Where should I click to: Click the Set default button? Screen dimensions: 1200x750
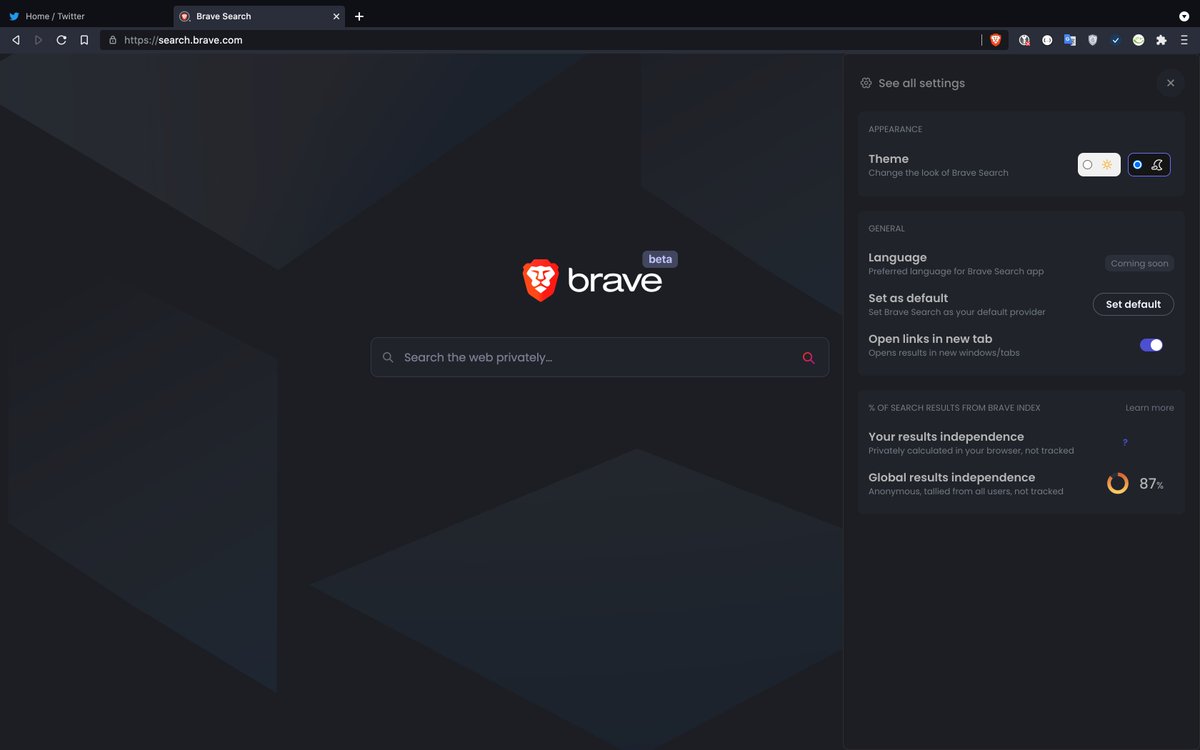point(1133,304)
